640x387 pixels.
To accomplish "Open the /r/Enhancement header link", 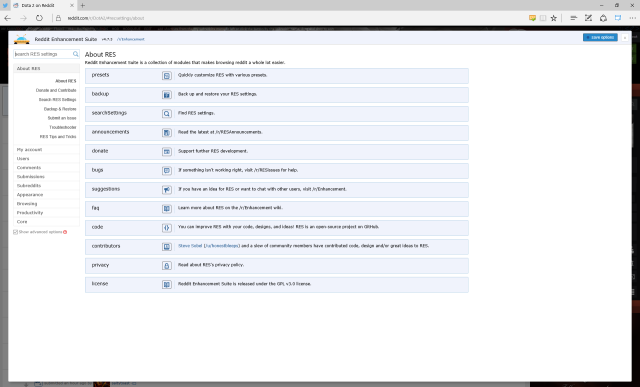I will pyautogui.click(x=131, y=39).
